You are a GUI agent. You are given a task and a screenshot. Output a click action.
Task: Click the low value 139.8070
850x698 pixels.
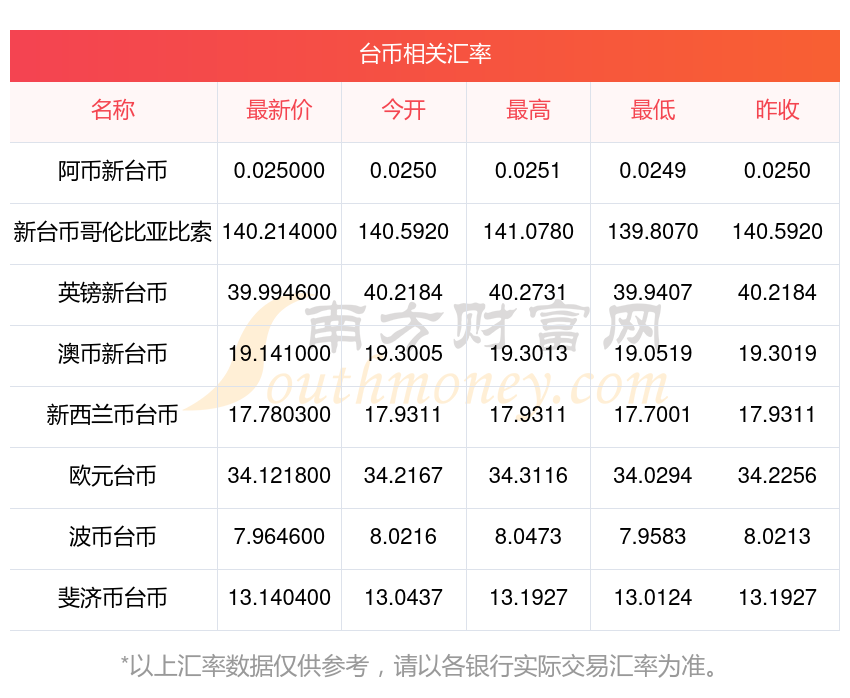point(653,232)
